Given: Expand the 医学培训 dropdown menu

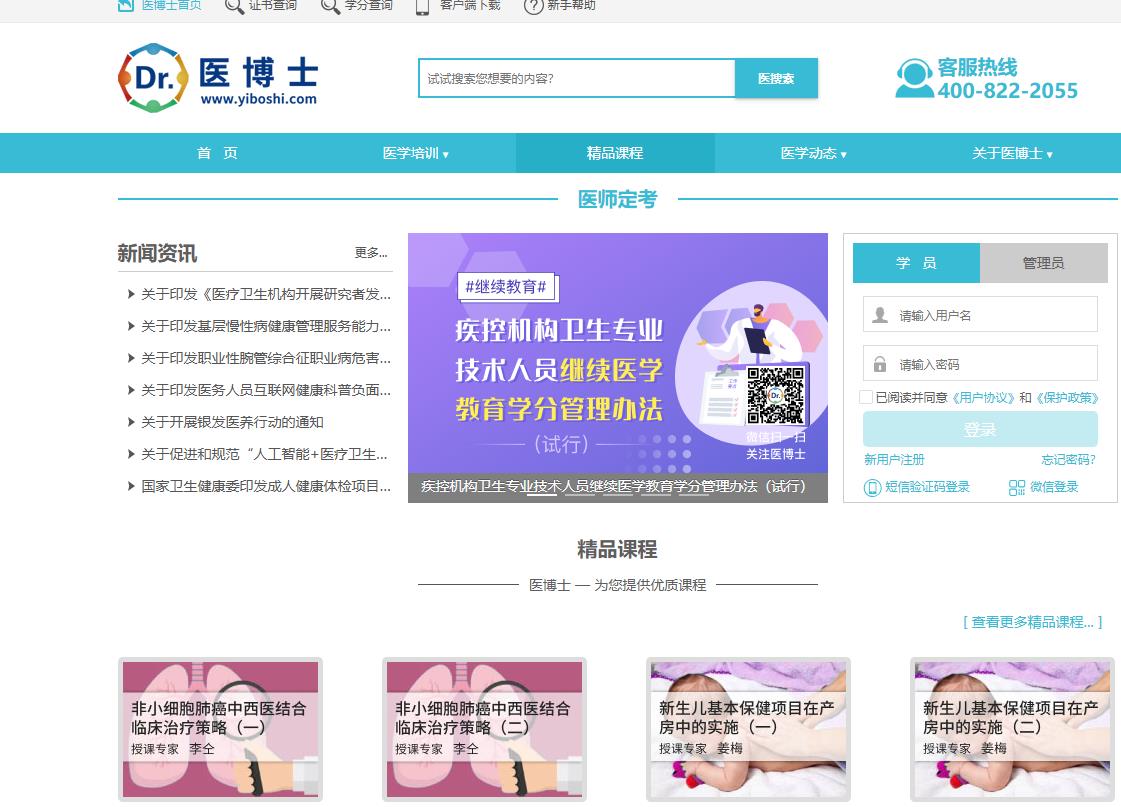Looking at the screenshot, I should pos(416,153).
